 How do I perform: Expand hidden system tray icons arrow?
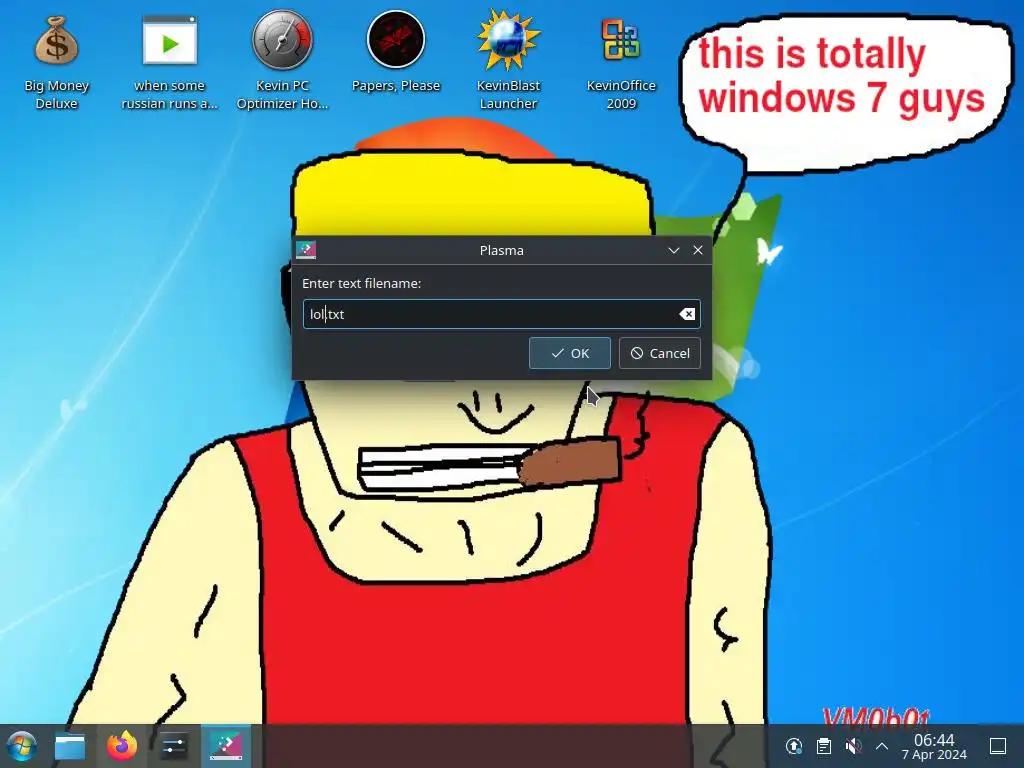[882, 746]
